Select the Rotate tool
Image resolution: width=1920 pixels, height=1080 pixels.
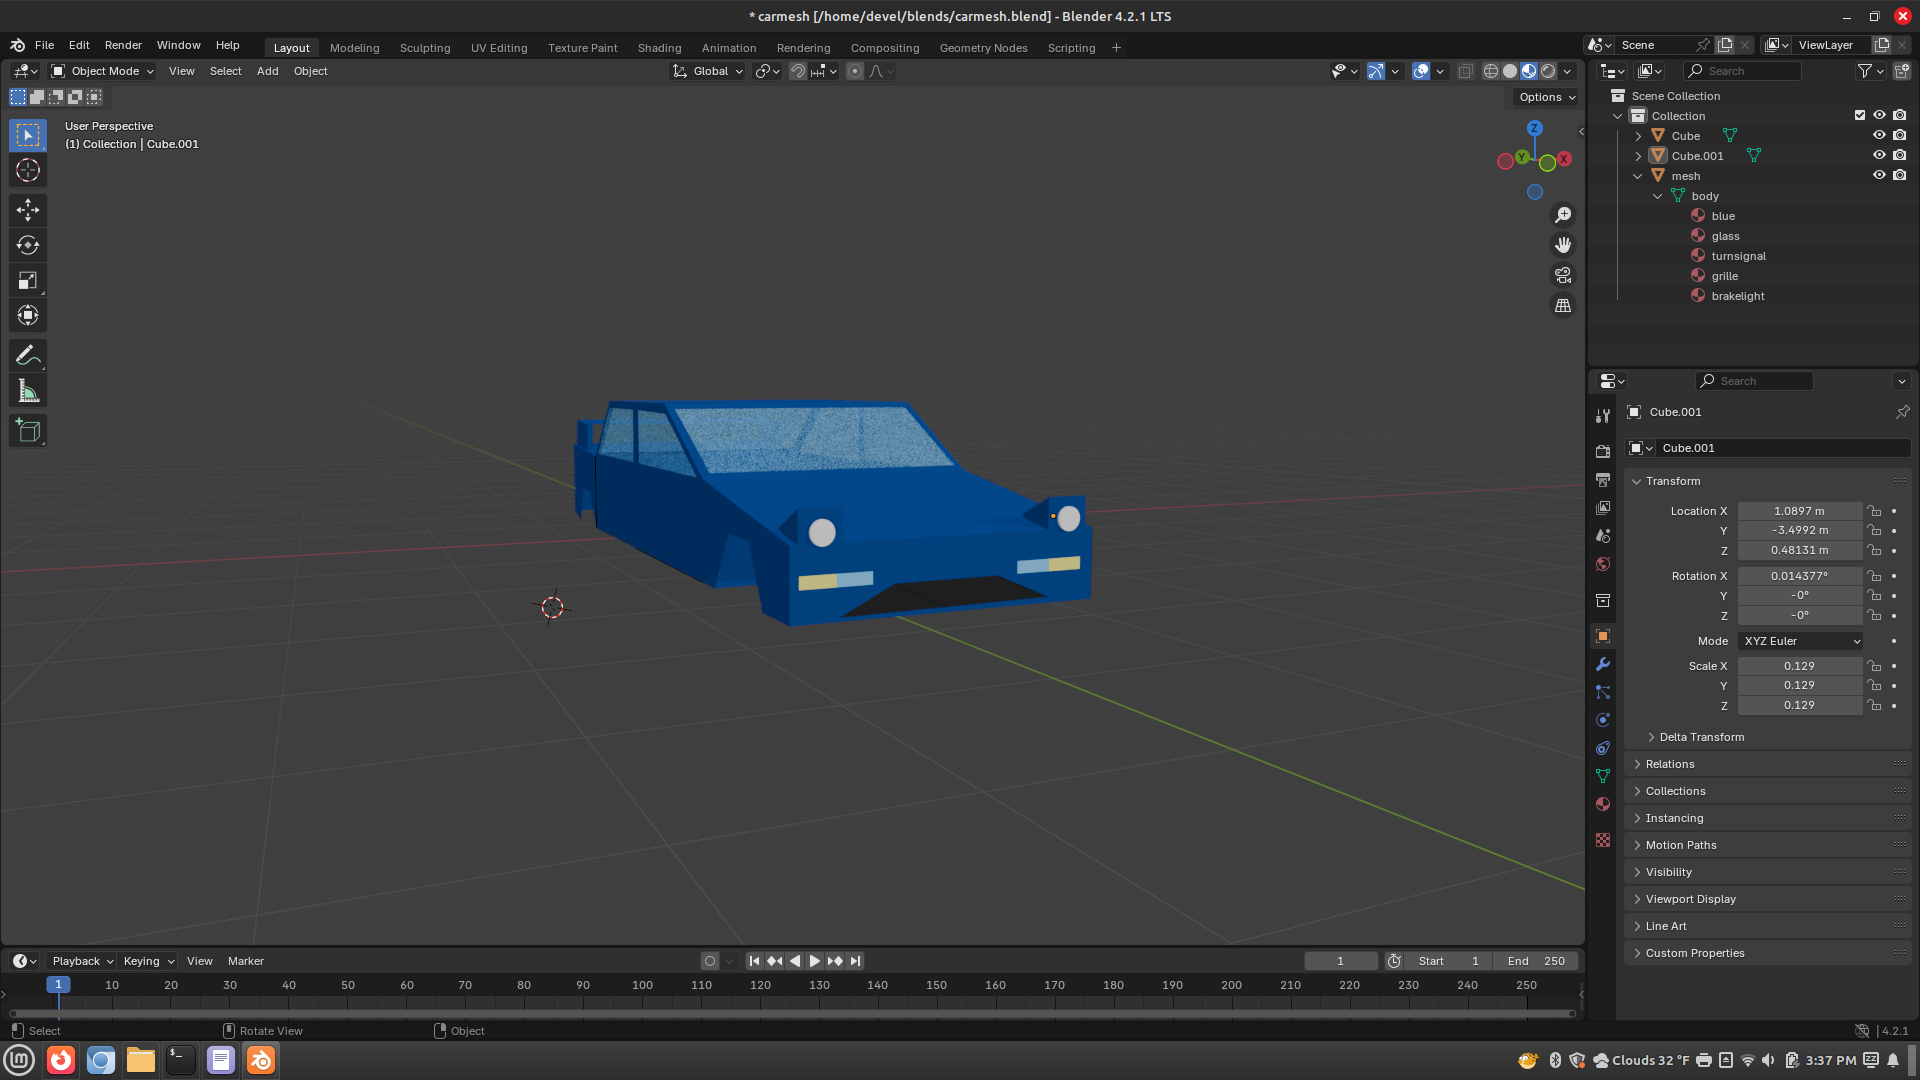pos(28,245)
